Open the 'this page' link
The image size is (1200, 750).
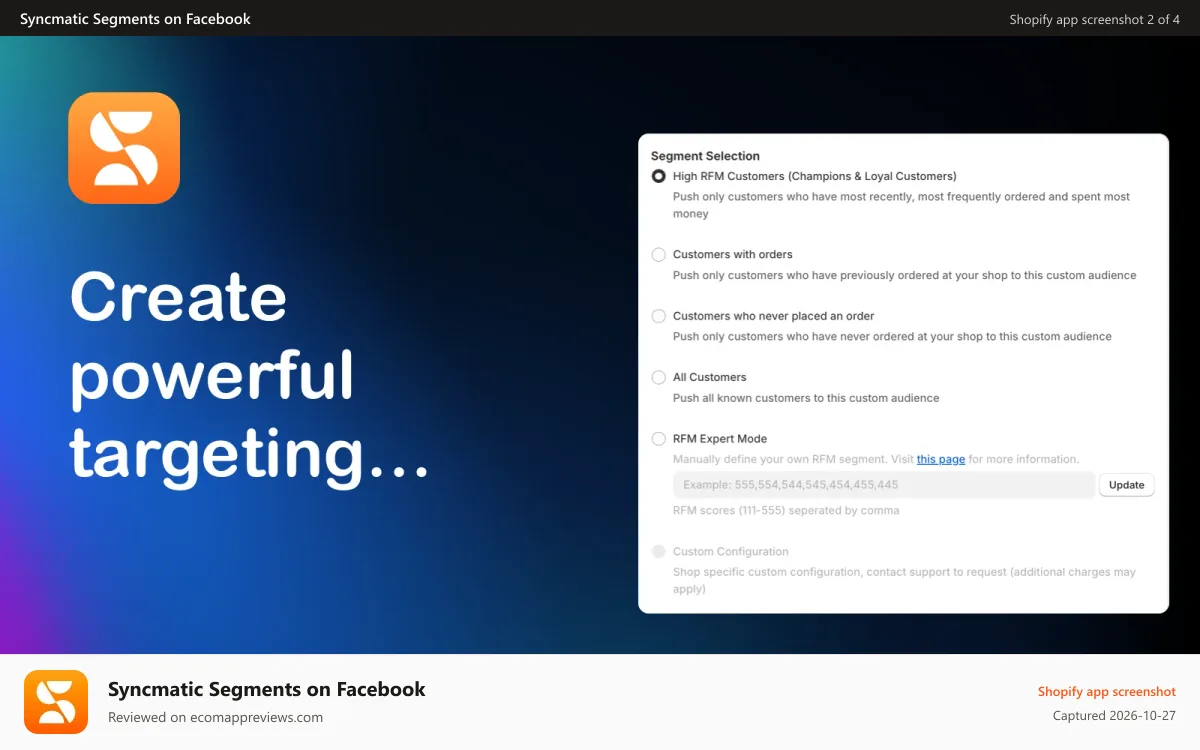click(x=941, y=459)
